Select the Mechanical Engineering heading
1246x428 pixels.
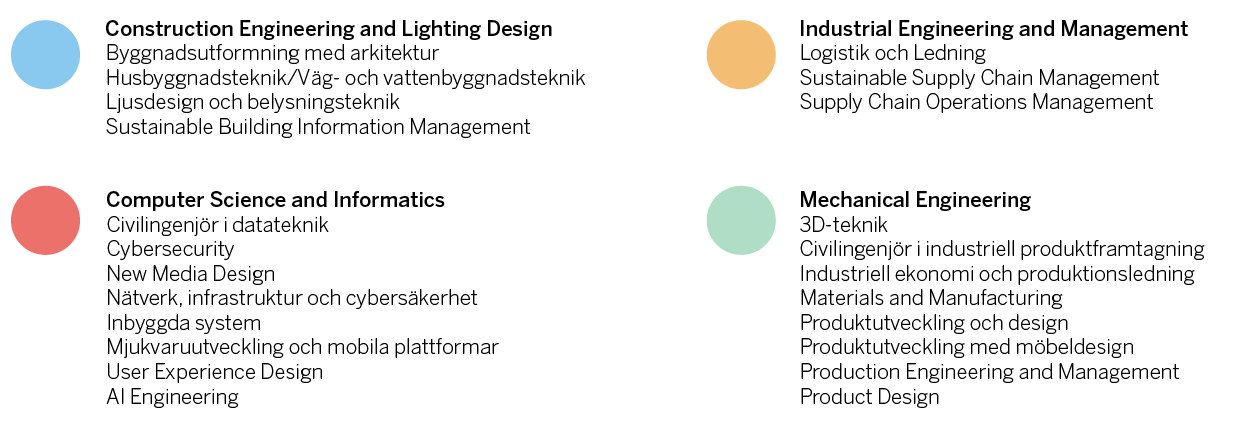coord(914,200)
